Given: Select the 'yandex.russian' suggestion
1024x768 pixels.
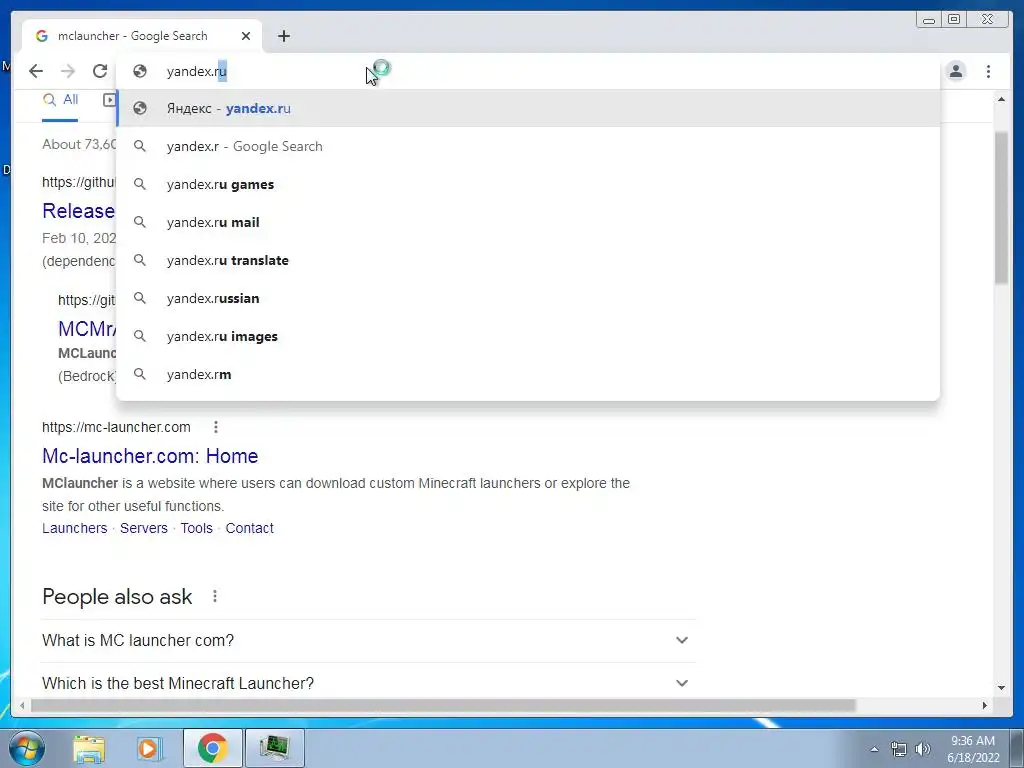Looking at the screenshot, I should [528, 298].
